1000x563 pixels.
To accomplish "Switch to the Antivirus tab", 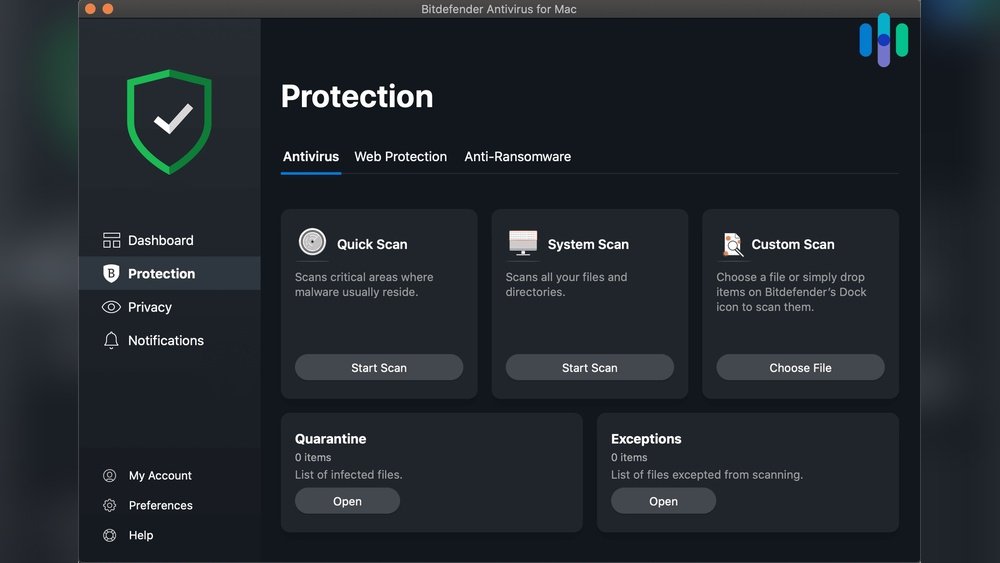I will pos(311,157).
